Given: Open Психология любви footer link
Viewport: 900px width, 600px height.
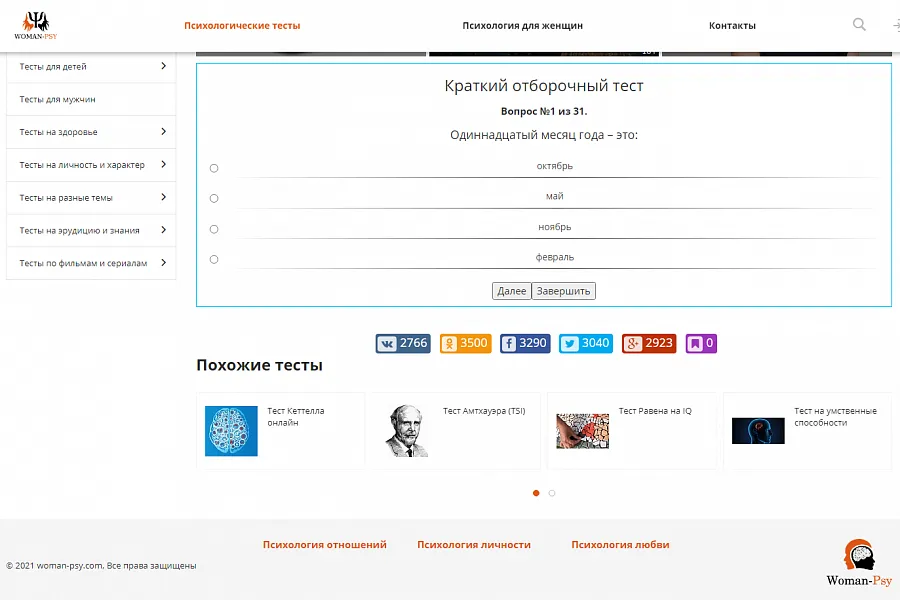Looking at the screenshot, I should pyautogui.click(x=620, y=544).
